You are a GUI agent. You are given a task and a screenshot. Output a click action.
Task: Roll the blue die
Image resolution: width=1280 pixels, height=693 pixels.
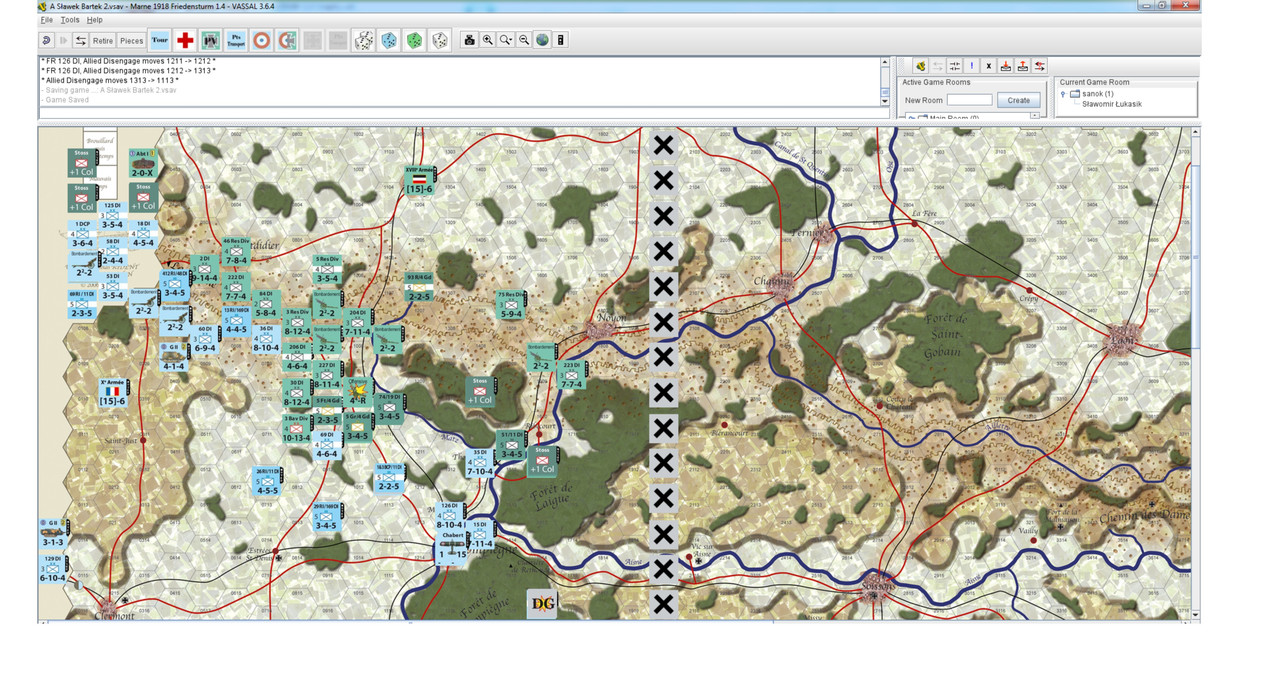click(389, 40)
